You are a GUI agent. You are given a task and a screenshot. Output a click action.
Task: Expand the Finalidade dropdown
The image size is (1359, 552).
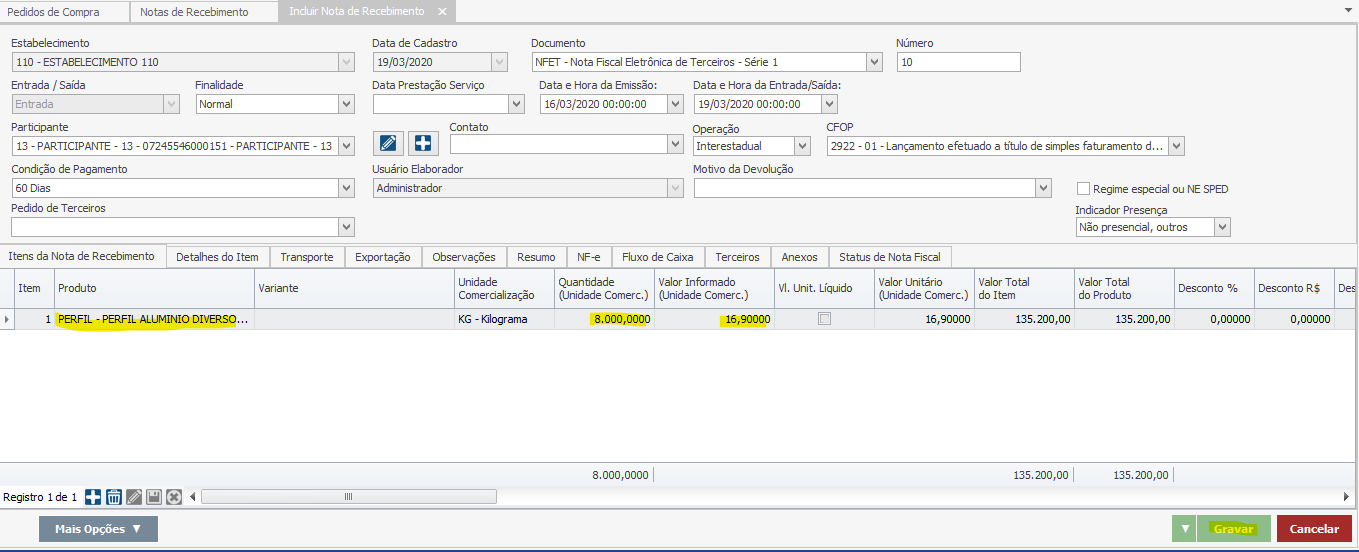pos(346,104)
